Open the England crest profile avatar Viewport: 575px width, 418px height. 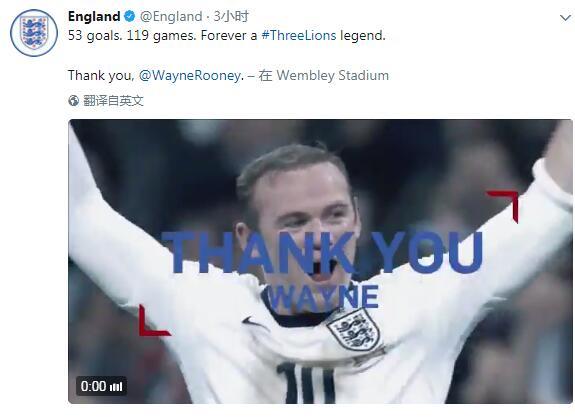pyautogui.click(x=34, y=33)
